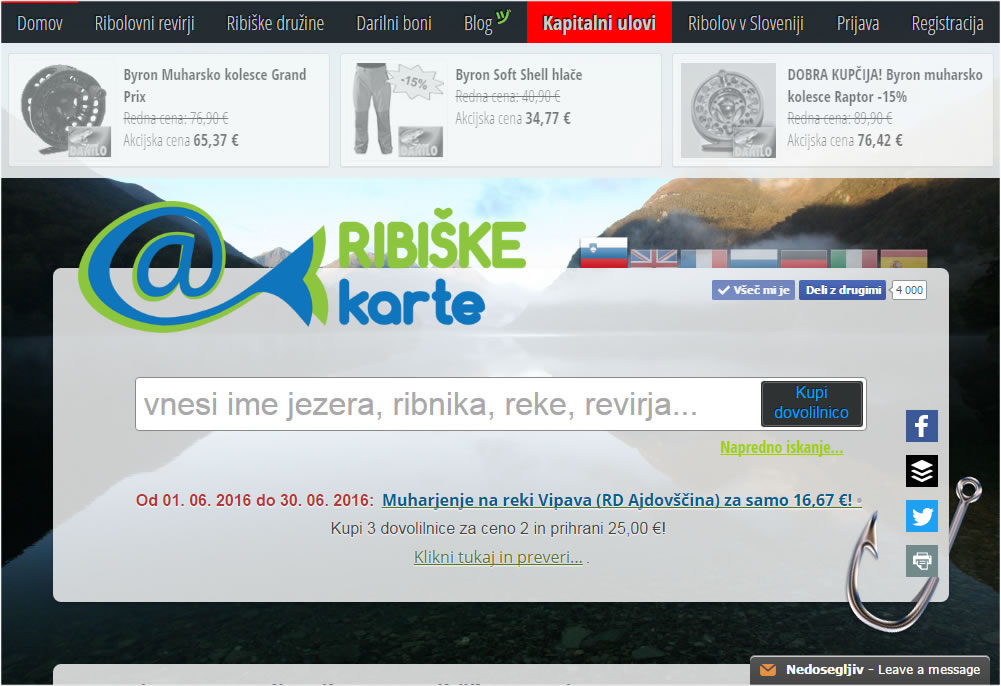Switch language with the Italian flag

[854, 258]
